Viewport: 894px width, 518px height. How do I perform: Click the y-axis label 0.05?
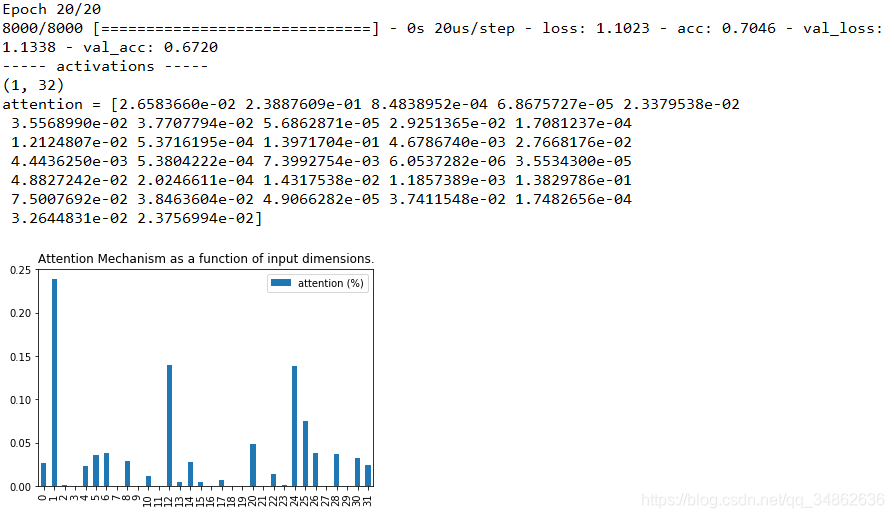tap(21, 443)
